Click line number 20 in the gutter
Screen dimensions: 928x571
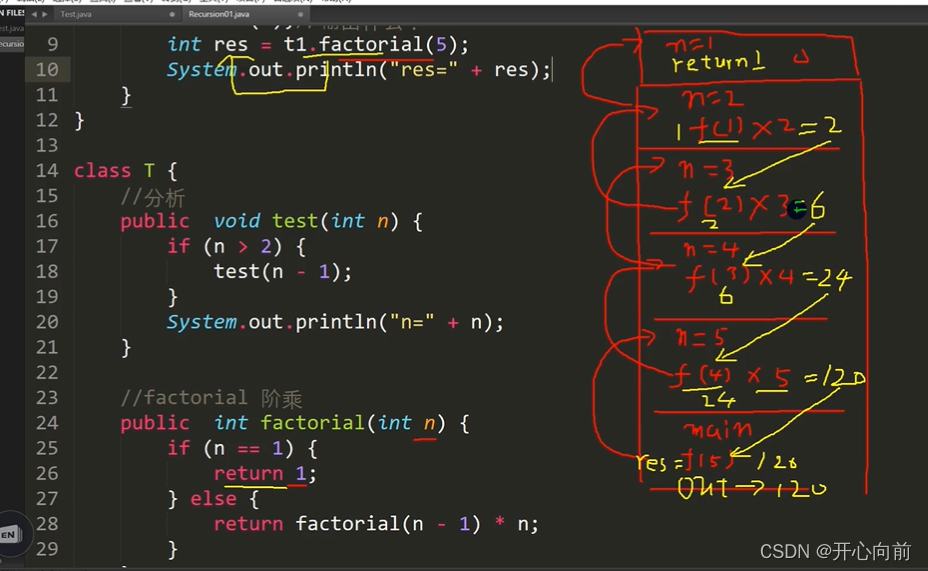tap(47, 322)
